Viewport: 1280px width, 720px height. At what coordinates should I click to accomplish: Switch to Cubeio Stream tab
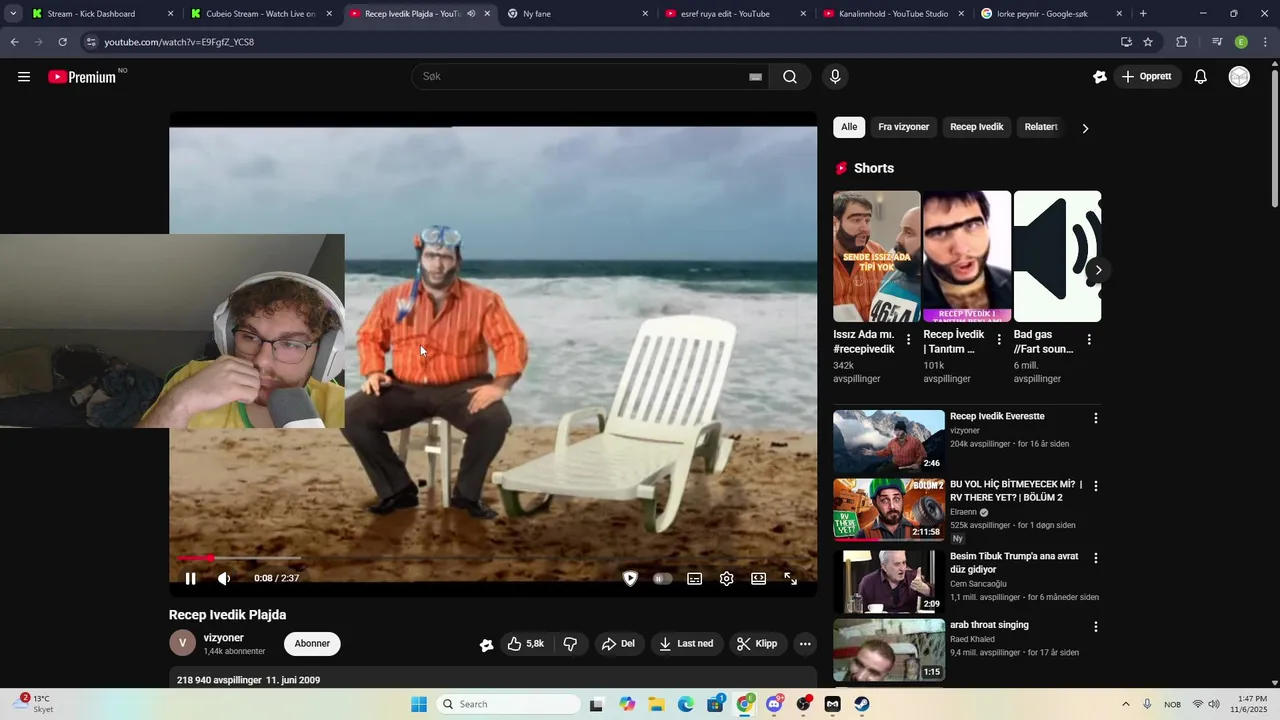tap(262, 14)
